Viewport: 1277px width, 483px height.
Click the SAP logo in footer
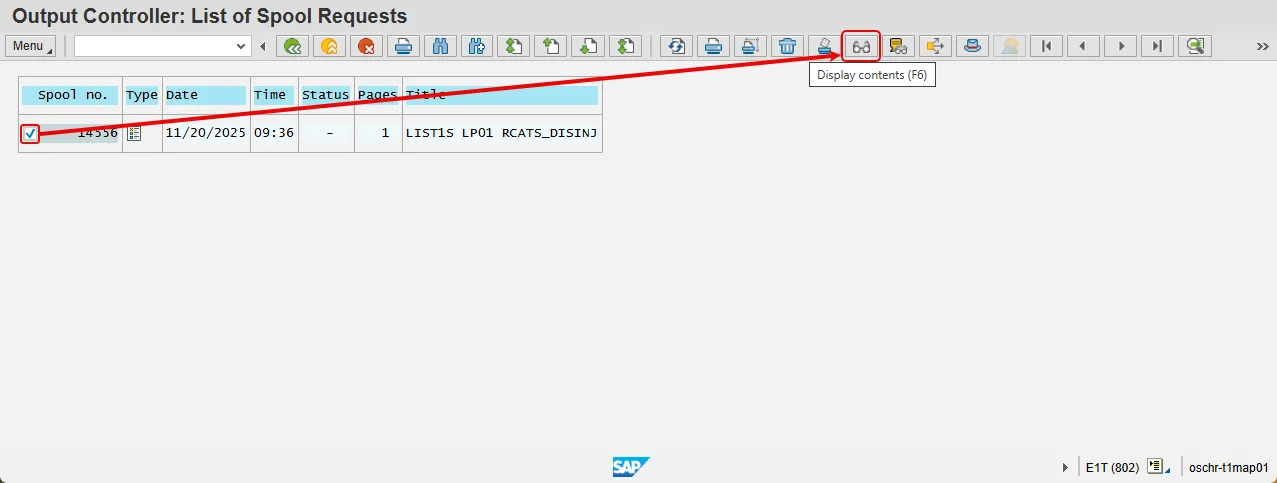coord(632,467)
